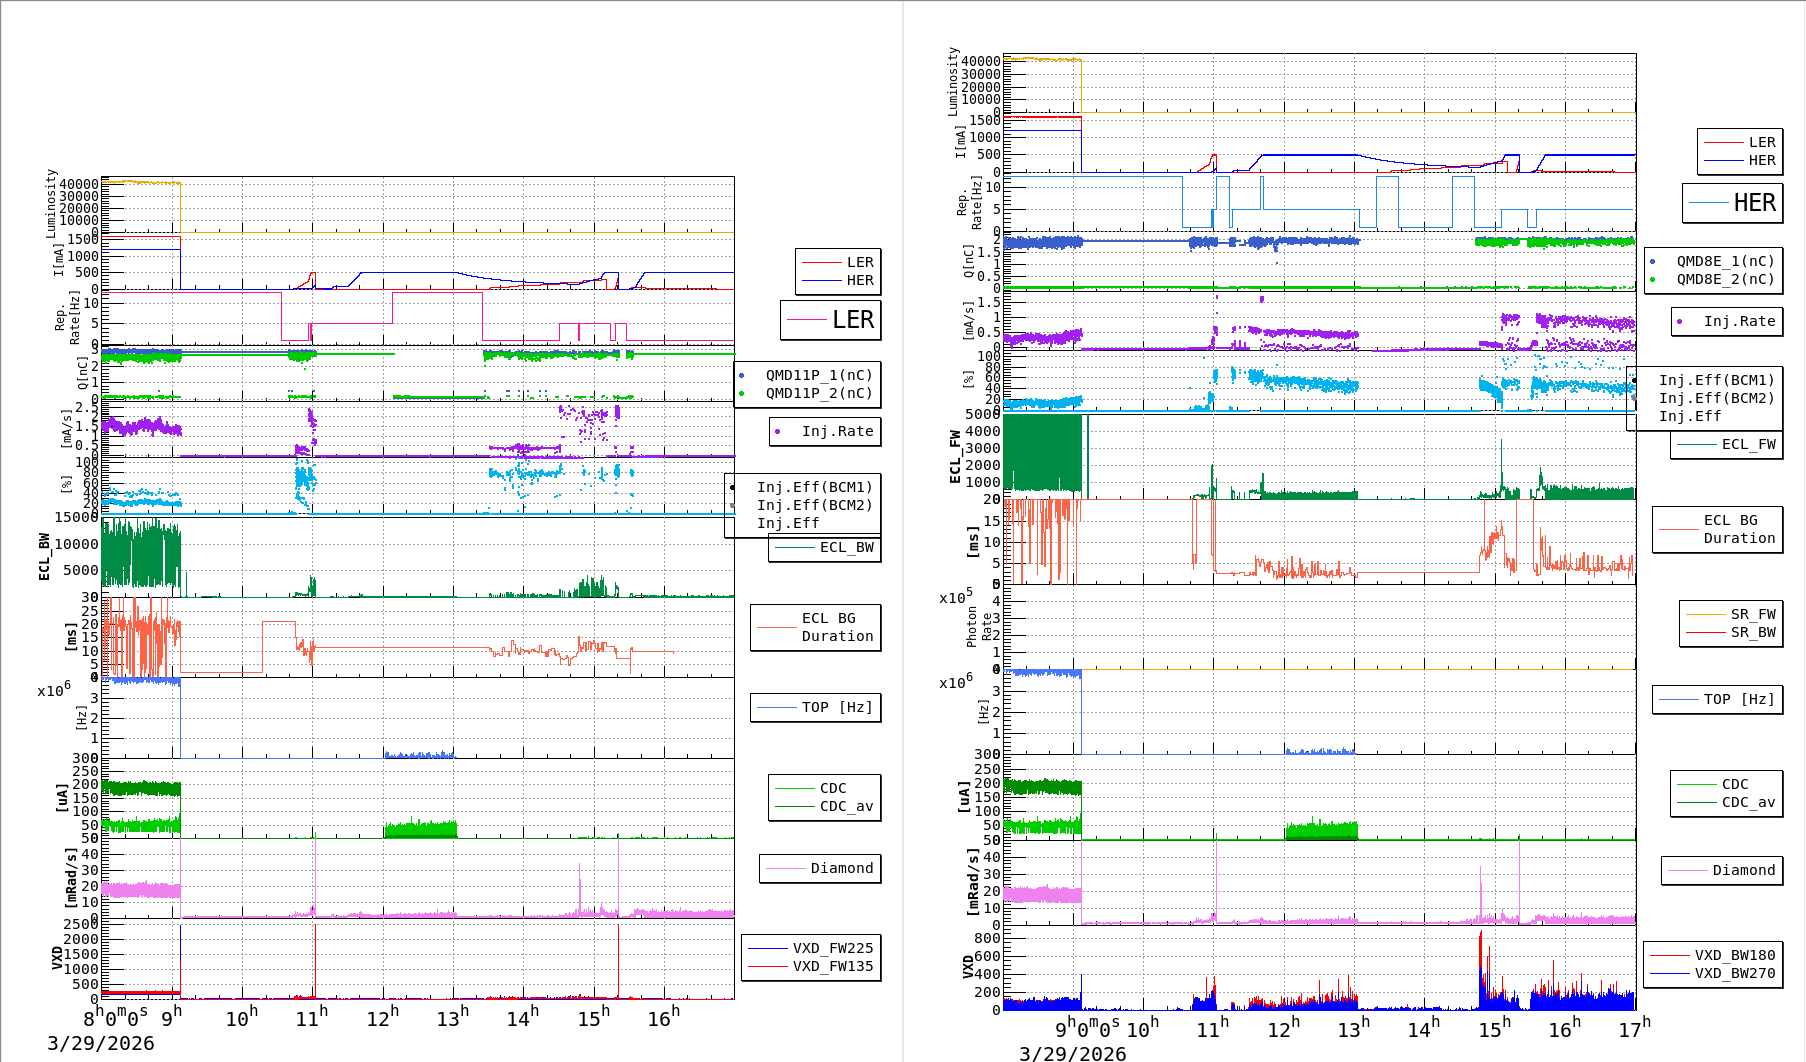Click the blue QMD8E_1(nC) legend marker

1652,262
